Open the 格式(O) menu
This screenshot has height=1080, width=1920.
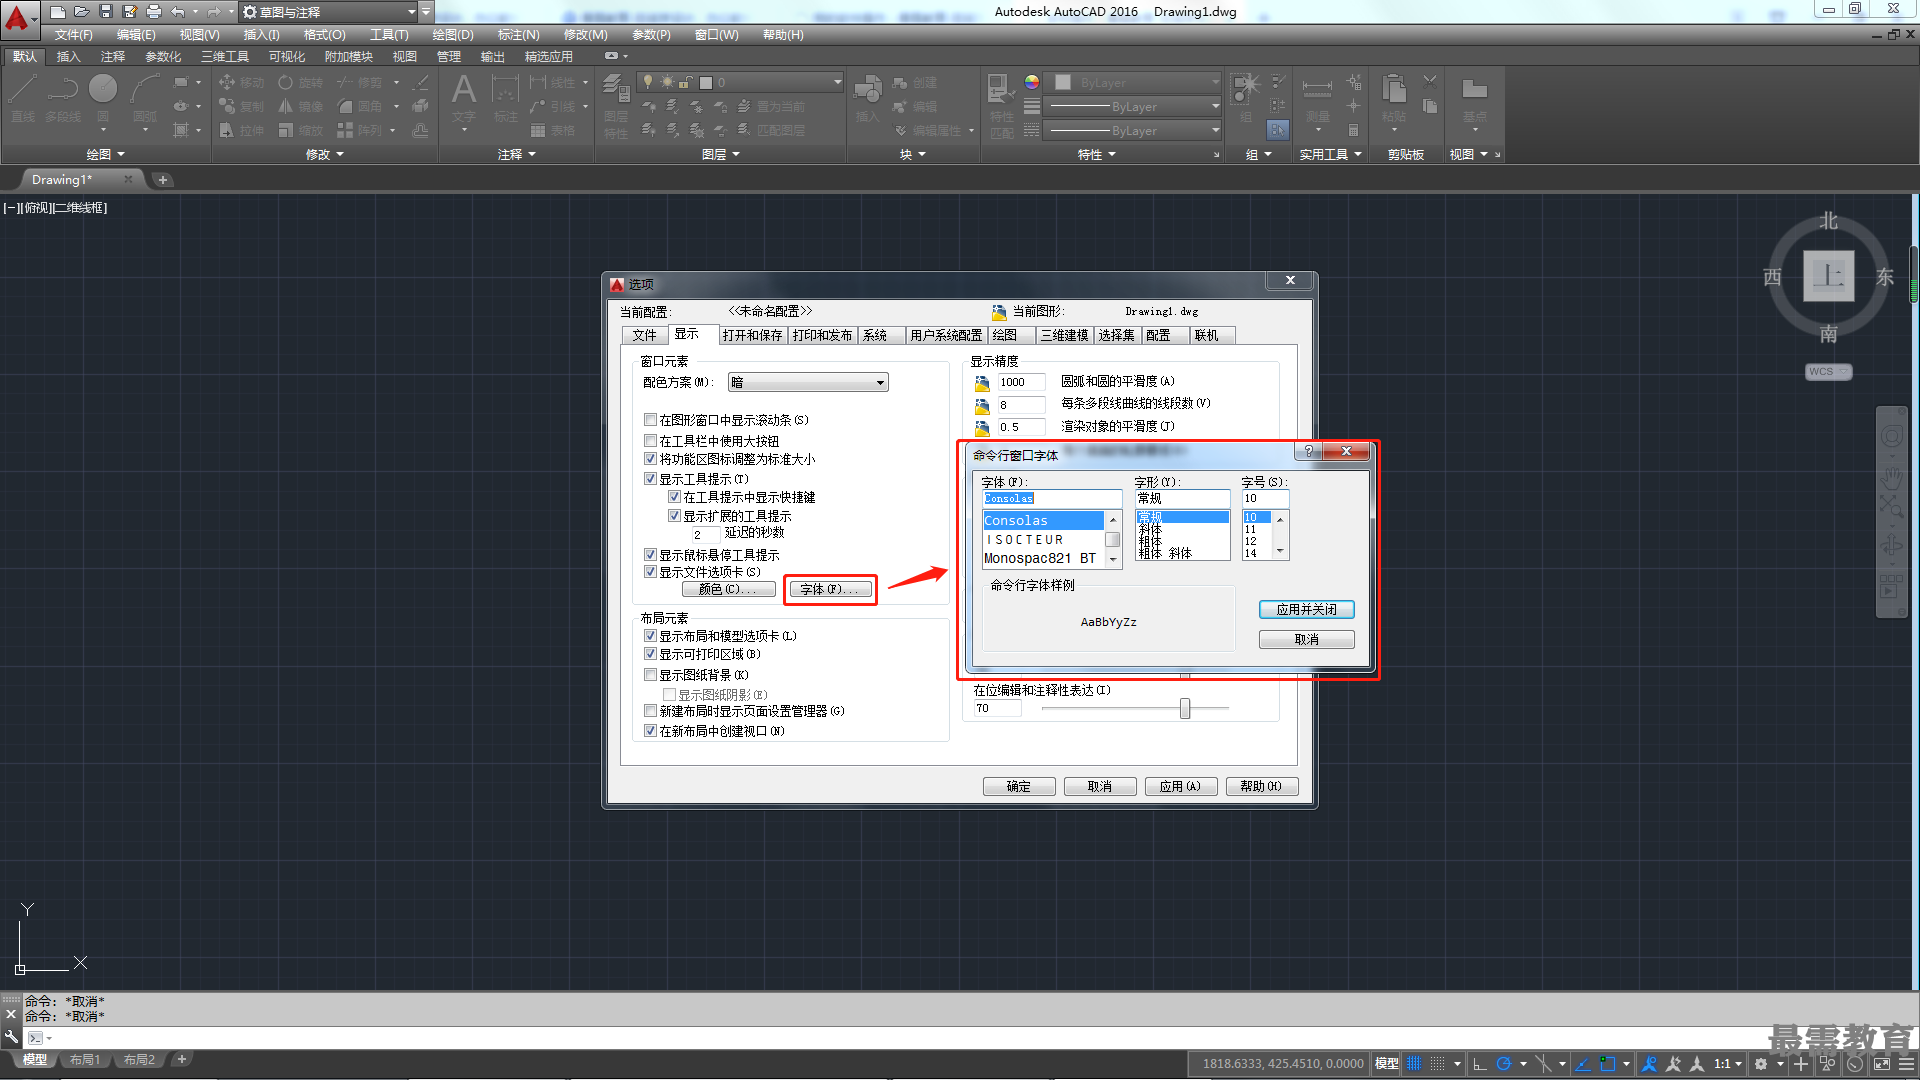coord(324,35)
